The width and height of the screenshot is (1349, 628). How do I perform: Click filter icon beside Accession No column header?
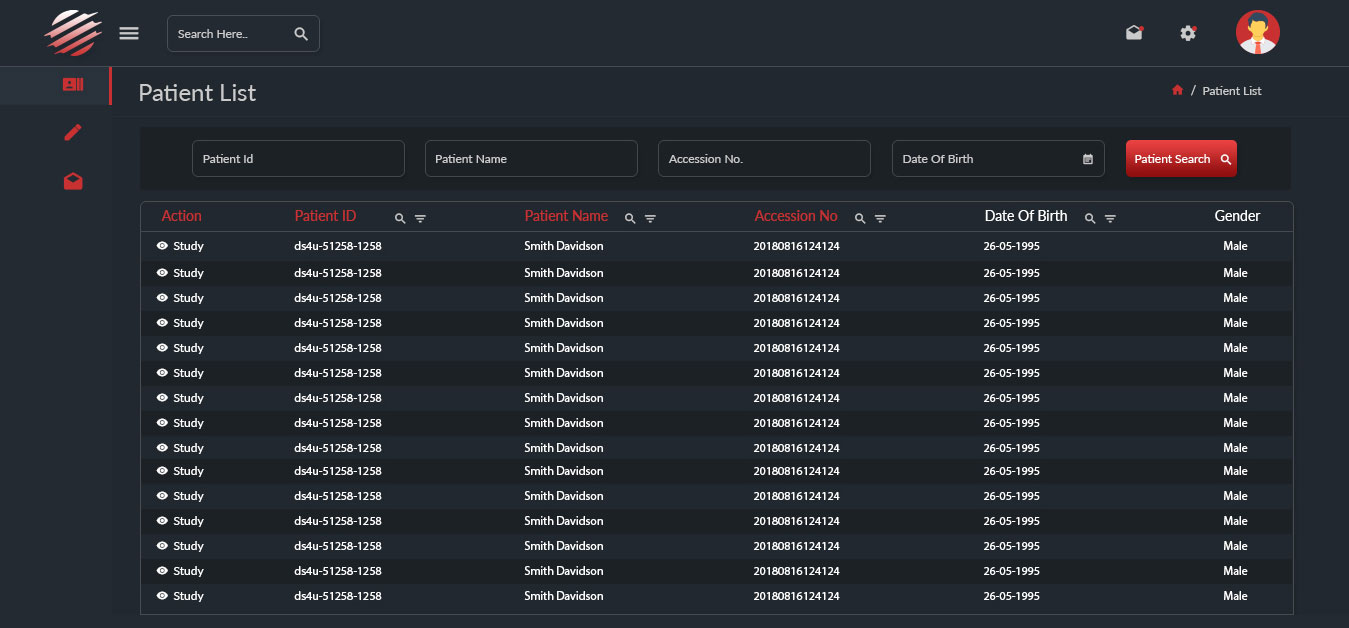880,218
